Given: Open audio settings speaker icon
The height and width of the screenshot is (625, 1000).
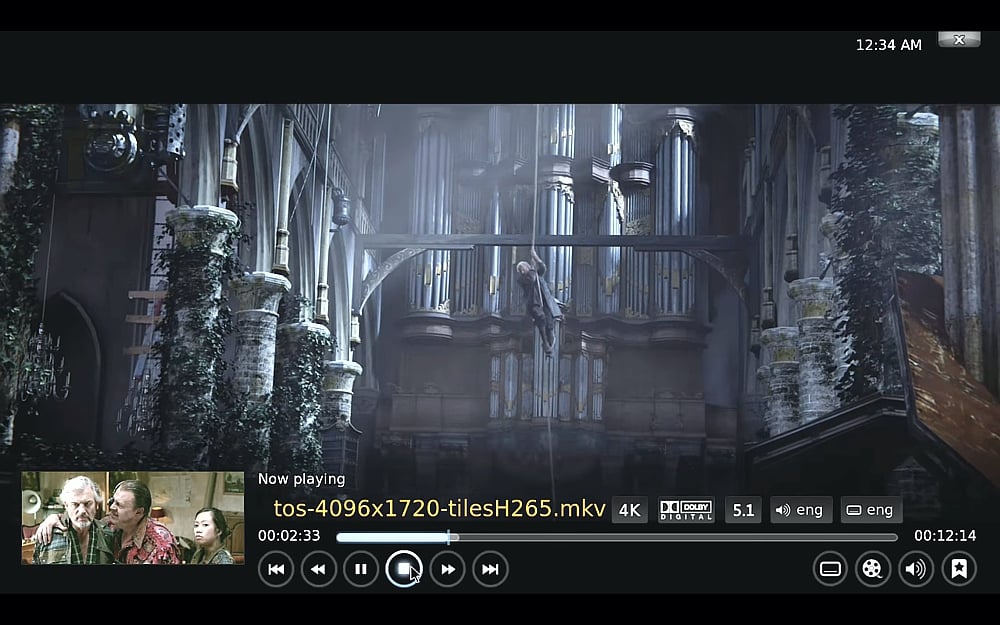Looking at the screenshot, I should tap(916, 568).
